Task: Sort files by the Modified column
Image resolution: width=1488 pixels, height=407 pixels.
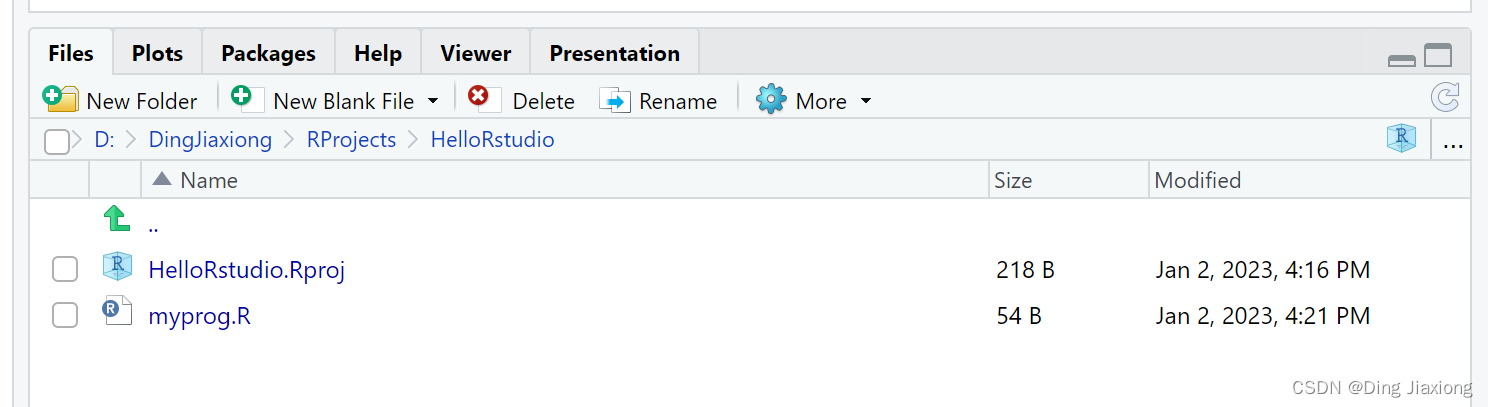Action: pyautogui.click(x=1197, y=180)
